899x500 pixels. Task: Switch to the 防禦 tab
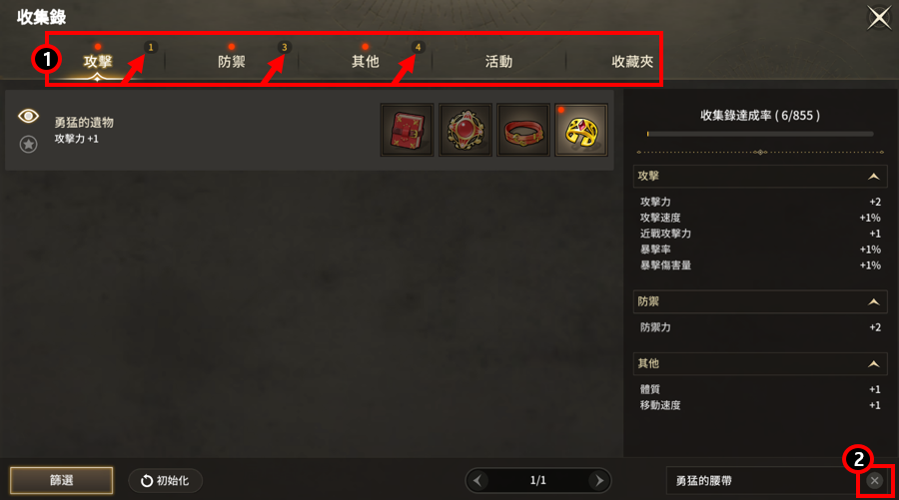coord(232,61)
